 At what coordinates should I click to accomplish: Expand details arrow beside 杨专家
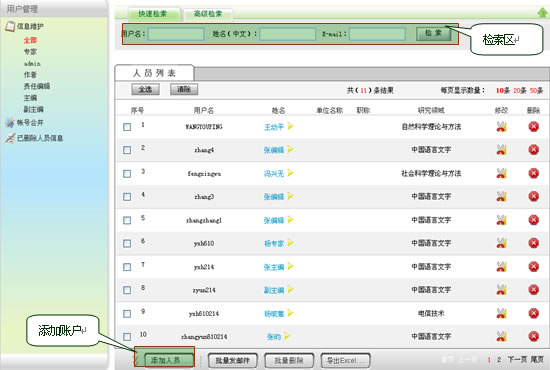(x=290, y=243)
